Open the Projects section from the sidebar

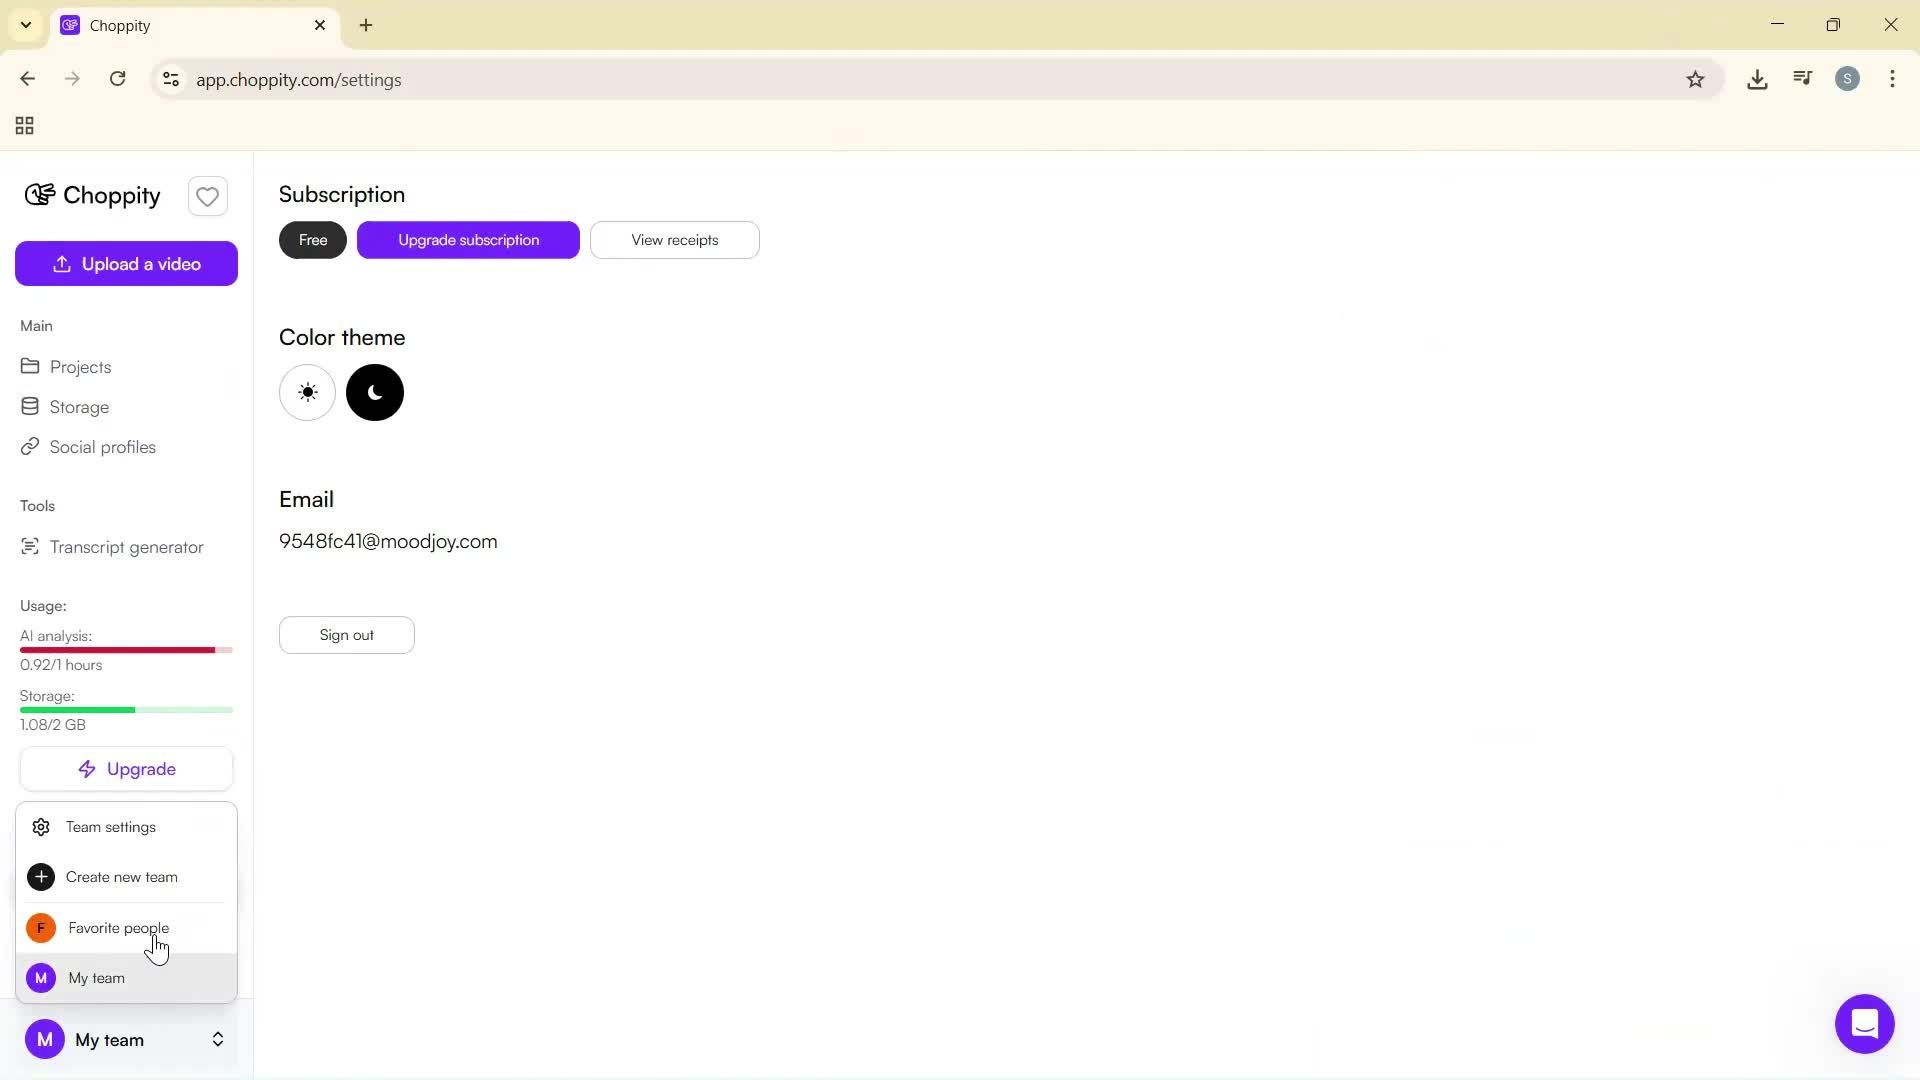80,367
